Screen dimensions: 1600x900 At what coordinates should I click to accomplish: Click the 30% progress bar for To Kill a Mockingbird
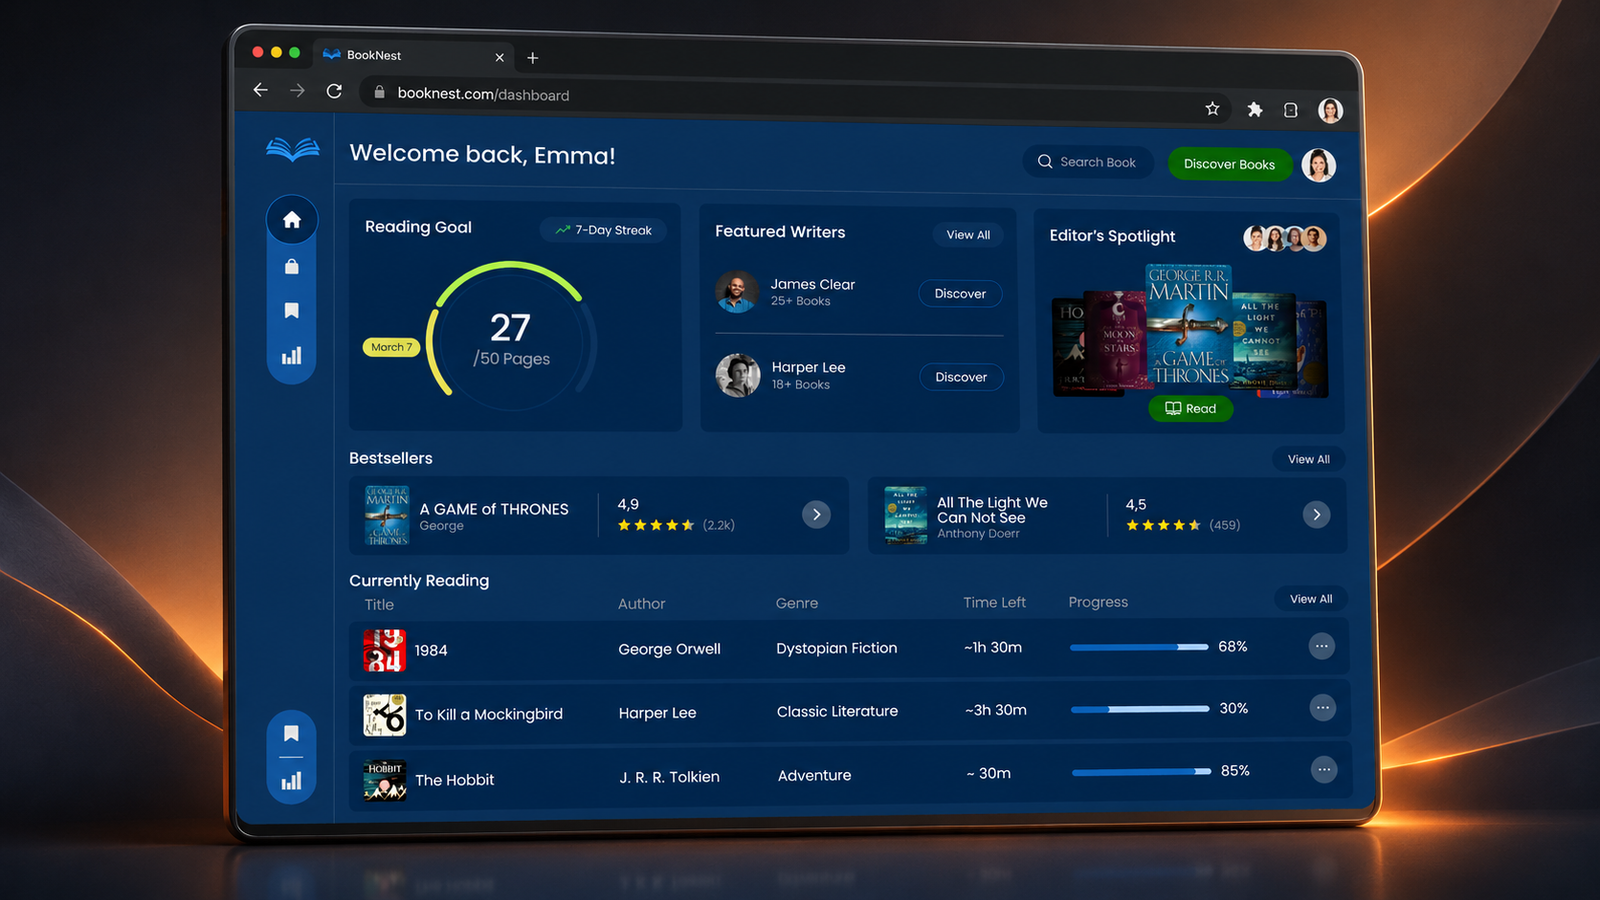(x=1140, y=709)
